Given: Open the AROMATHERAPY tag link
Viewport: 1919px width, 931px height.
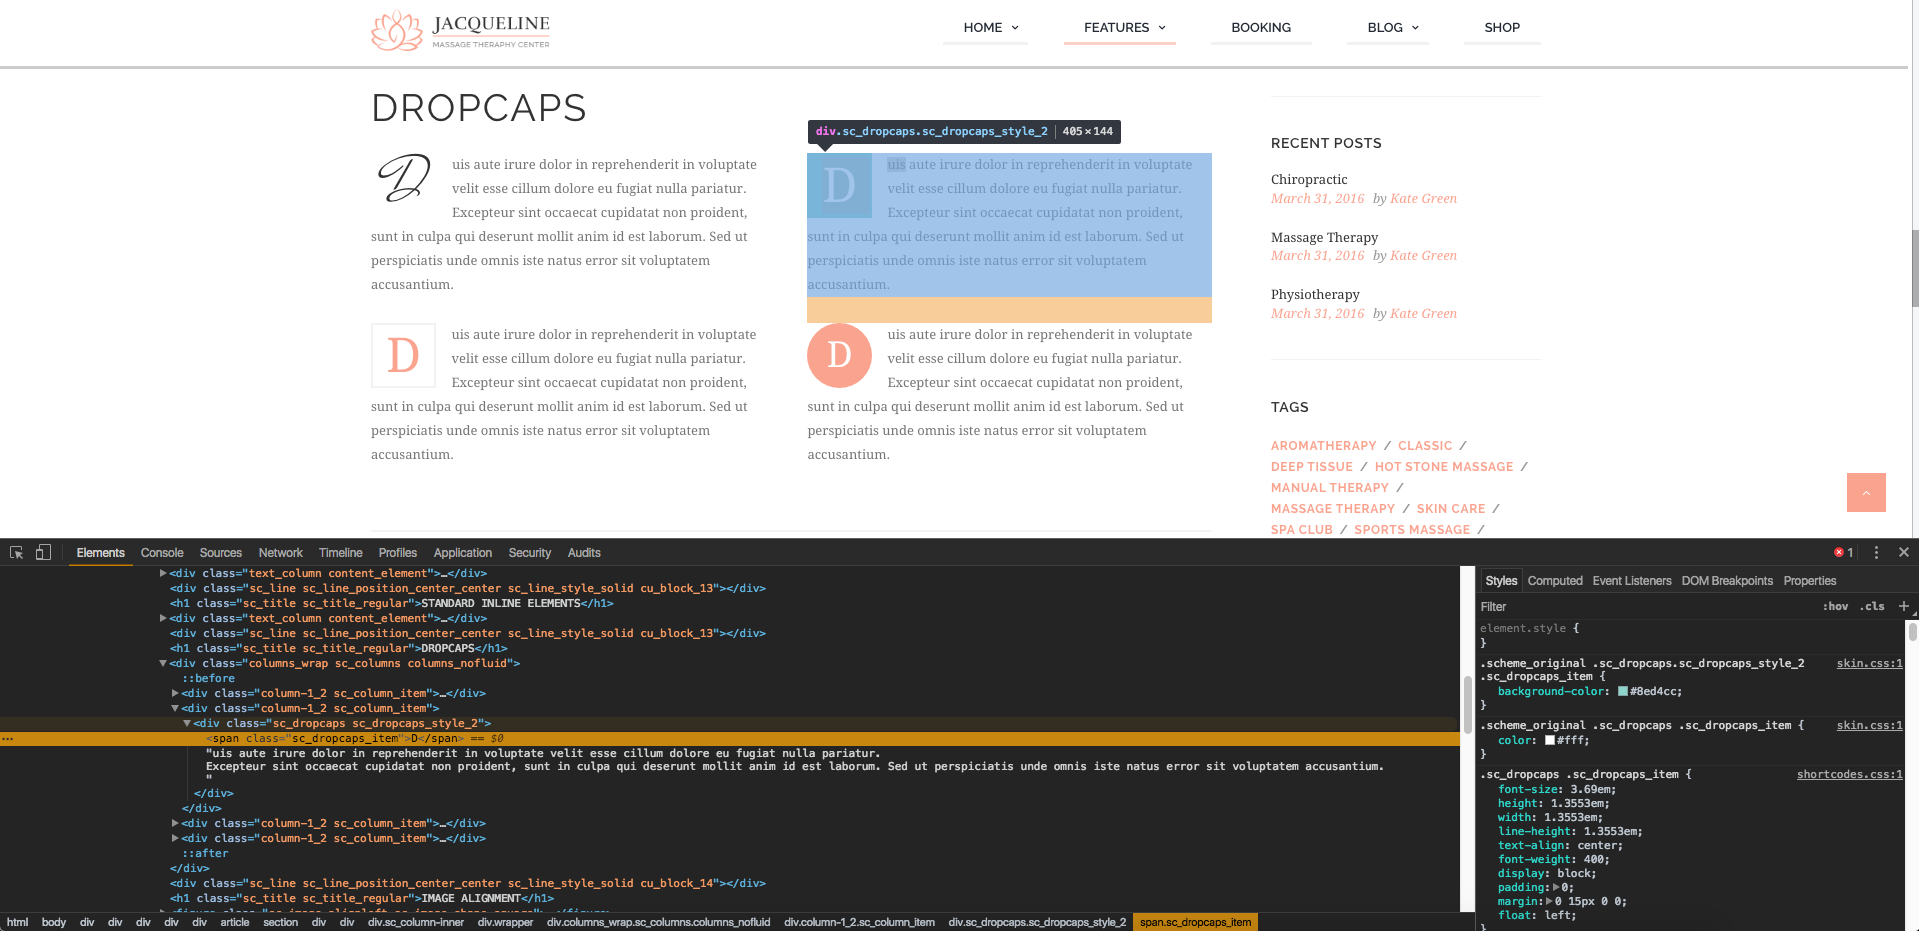Looking at the screenshot, I should 1323,446.
